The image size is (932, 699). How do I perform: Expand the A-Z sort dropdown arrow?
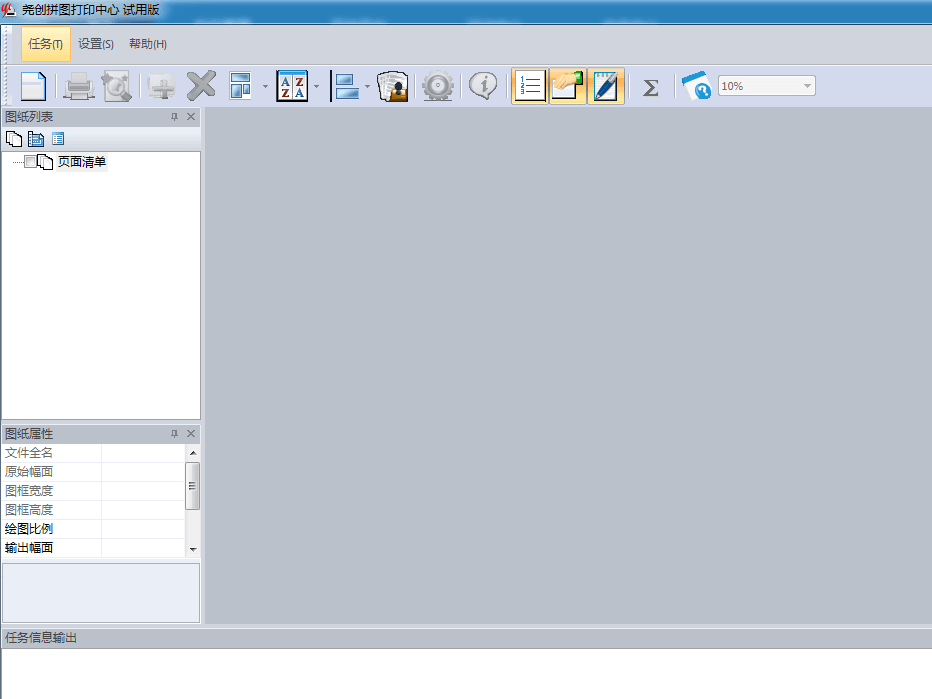click(x=317, y=87)
